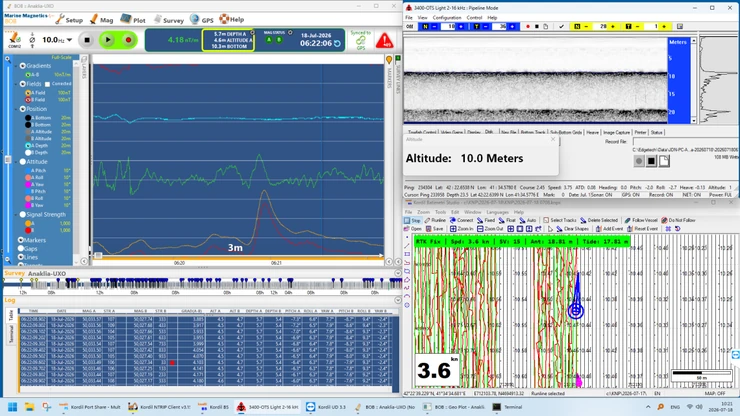This screenshot has height=416, width=740.
Task: Collapse the Log panel with its arrow
Action: click(x=398, y=300)
